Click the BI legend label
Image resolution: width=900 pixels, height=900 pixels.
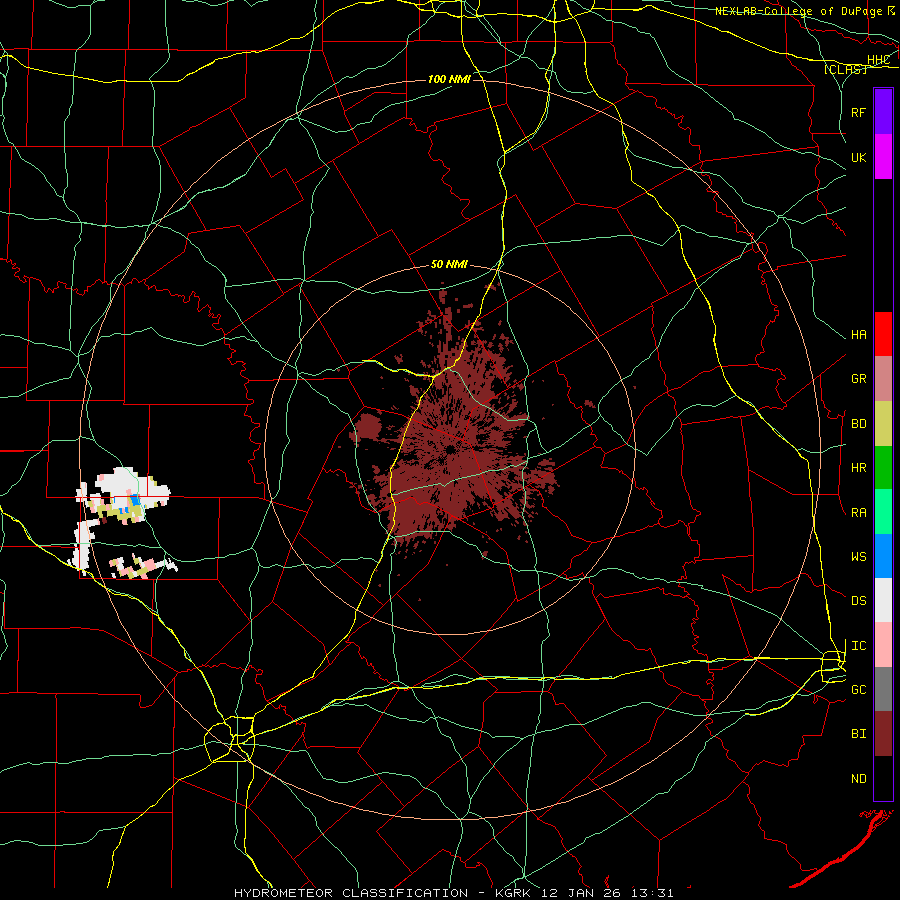coord(858,734)
